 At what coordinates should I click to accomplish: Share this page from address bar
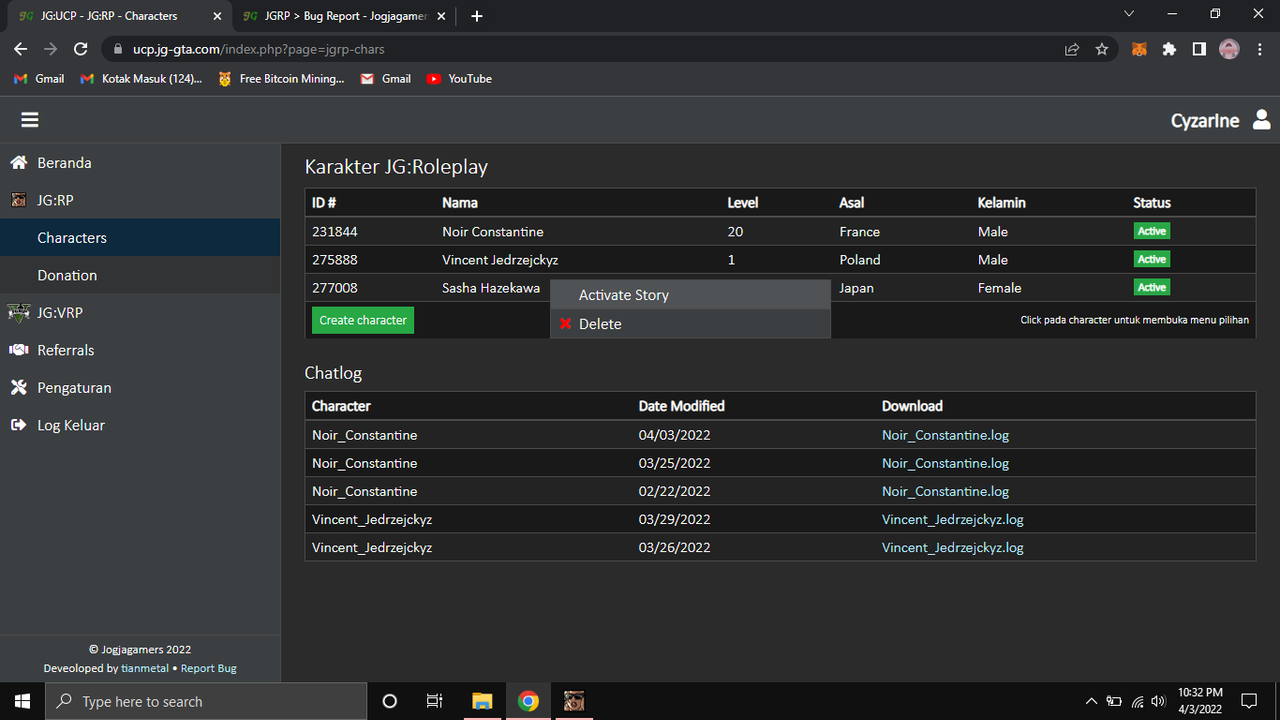point(1072,49)
